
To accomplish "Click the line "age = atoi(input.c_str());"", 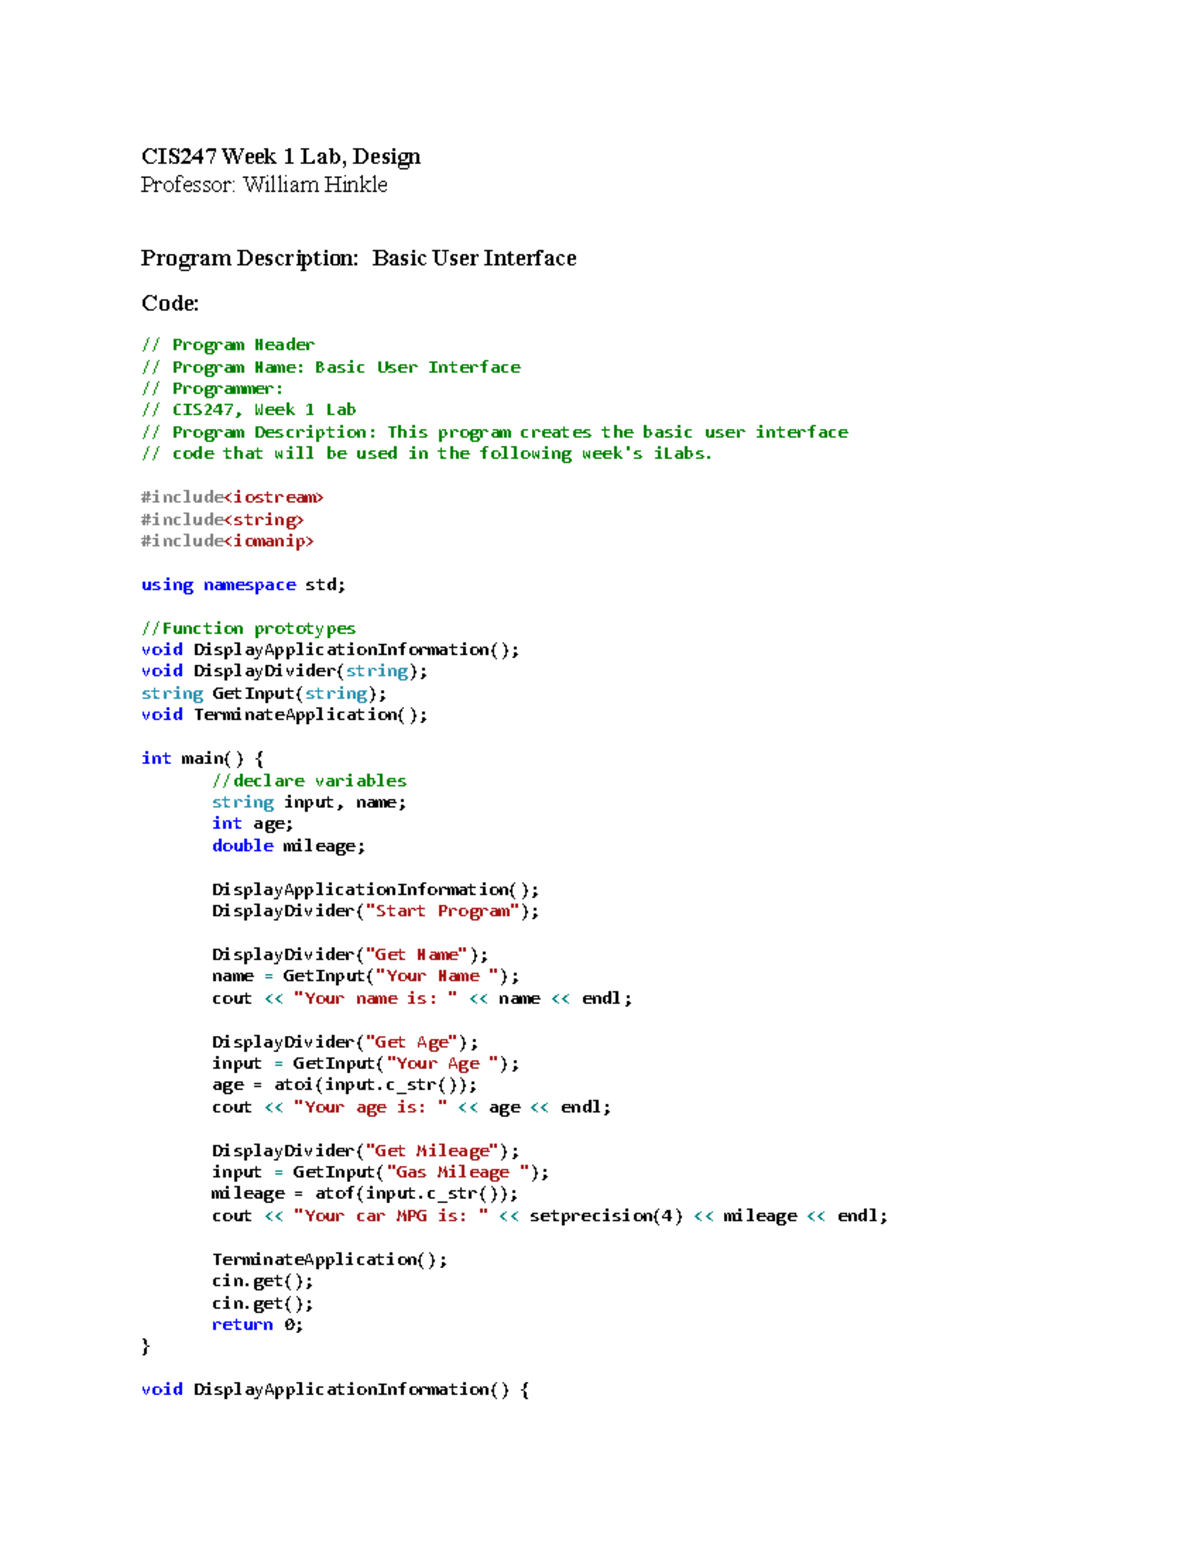I will pyautogui.click(x=345, y=1085).
